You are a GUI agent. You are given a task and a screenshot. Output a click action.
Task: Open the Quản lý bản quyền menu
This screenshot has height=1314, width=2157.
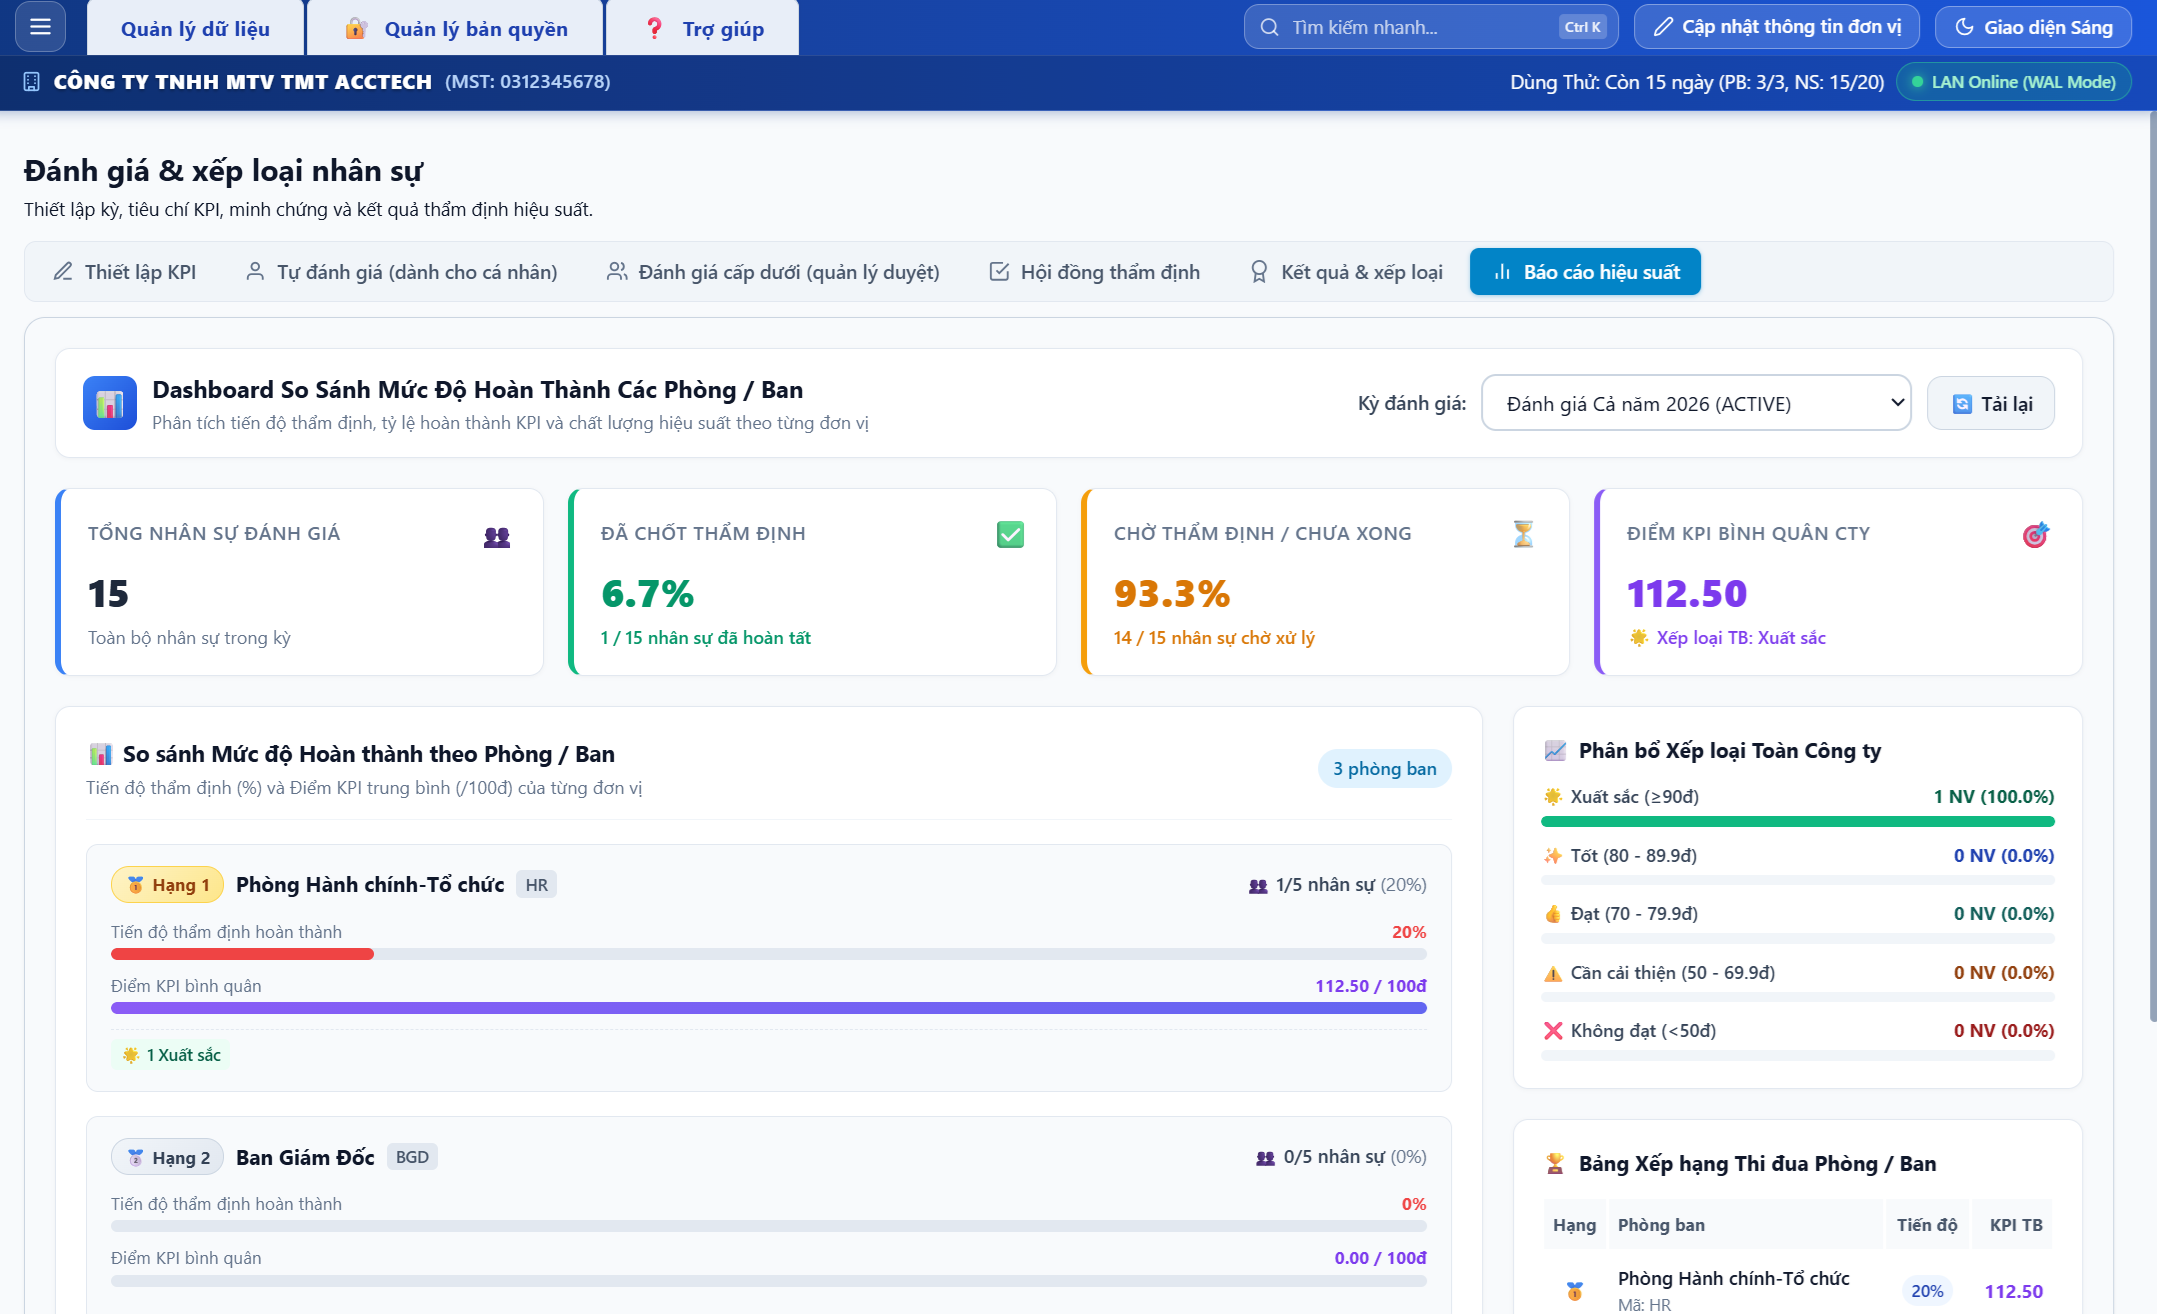coord(456,28)
